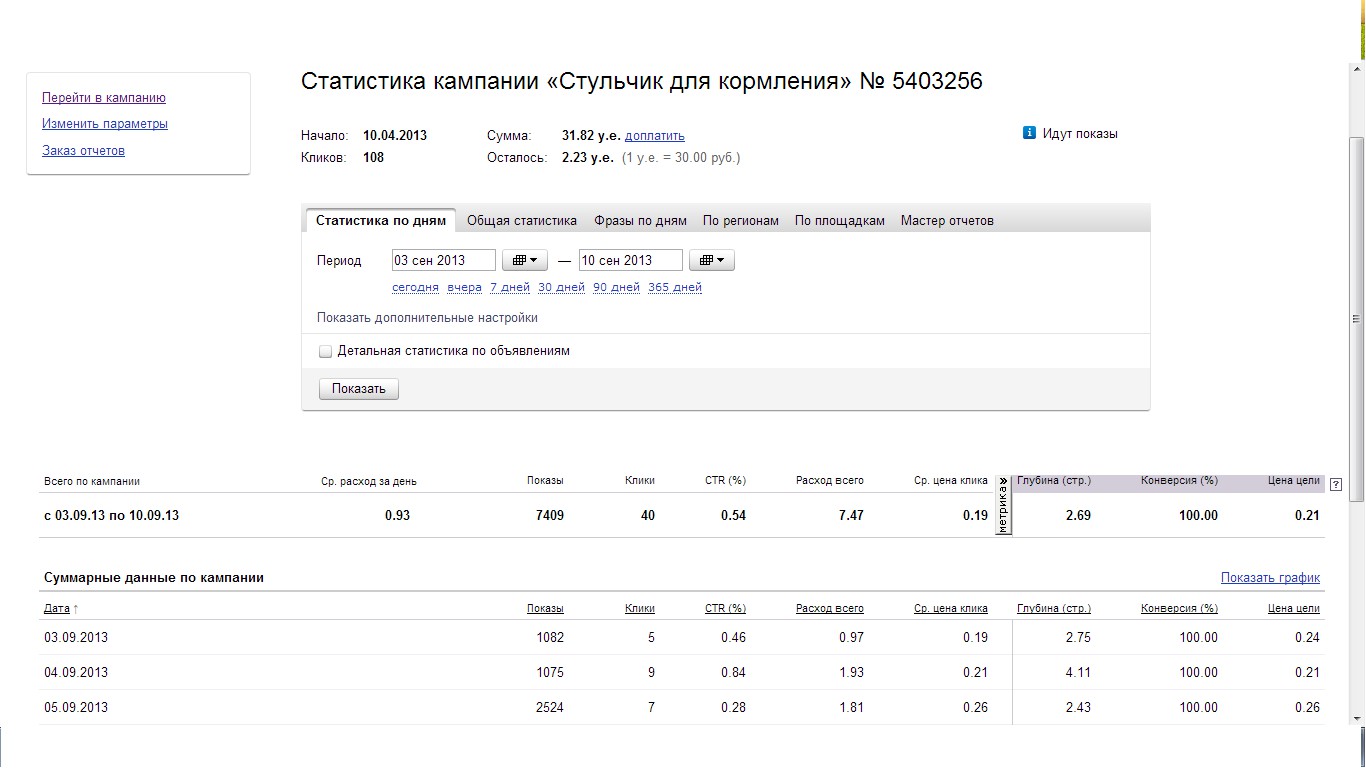
Task: Sort the daily table by 'Ср. цена клика' header
Action: pos(951,608)
